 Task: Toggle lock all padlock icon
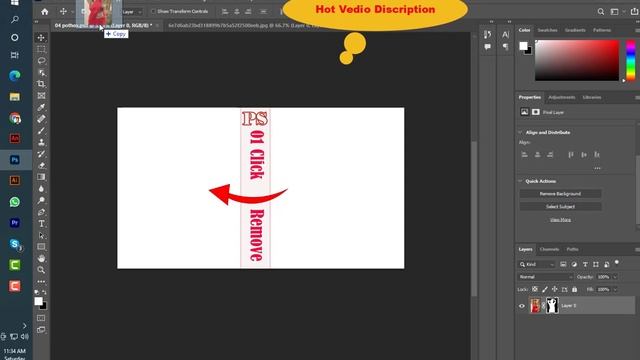(575, 289)
